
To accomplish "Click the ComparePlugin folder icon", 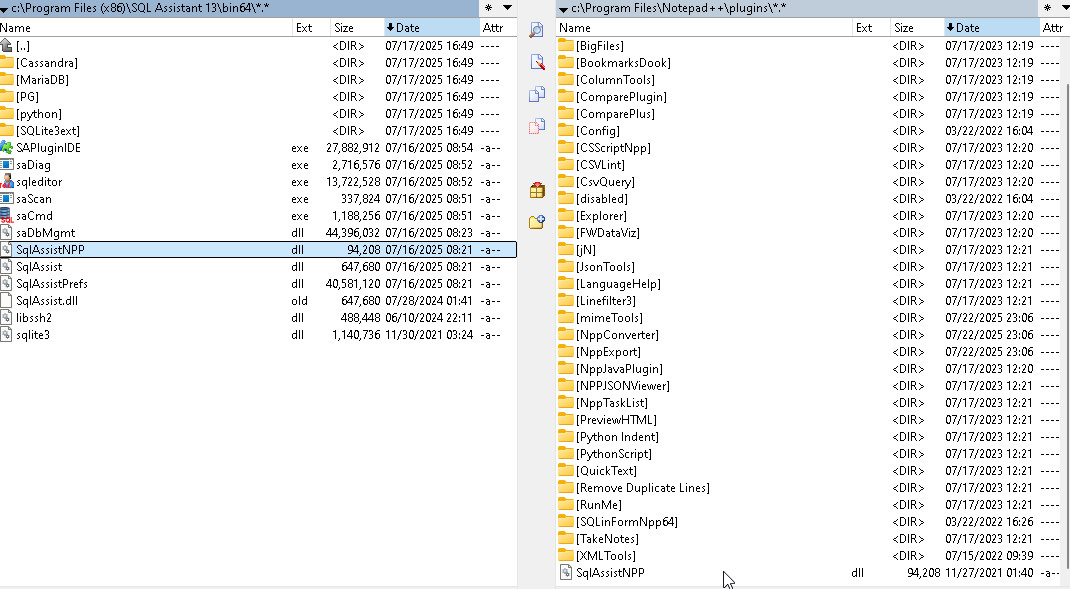I will pyautogui.click(x=566, y=97).
